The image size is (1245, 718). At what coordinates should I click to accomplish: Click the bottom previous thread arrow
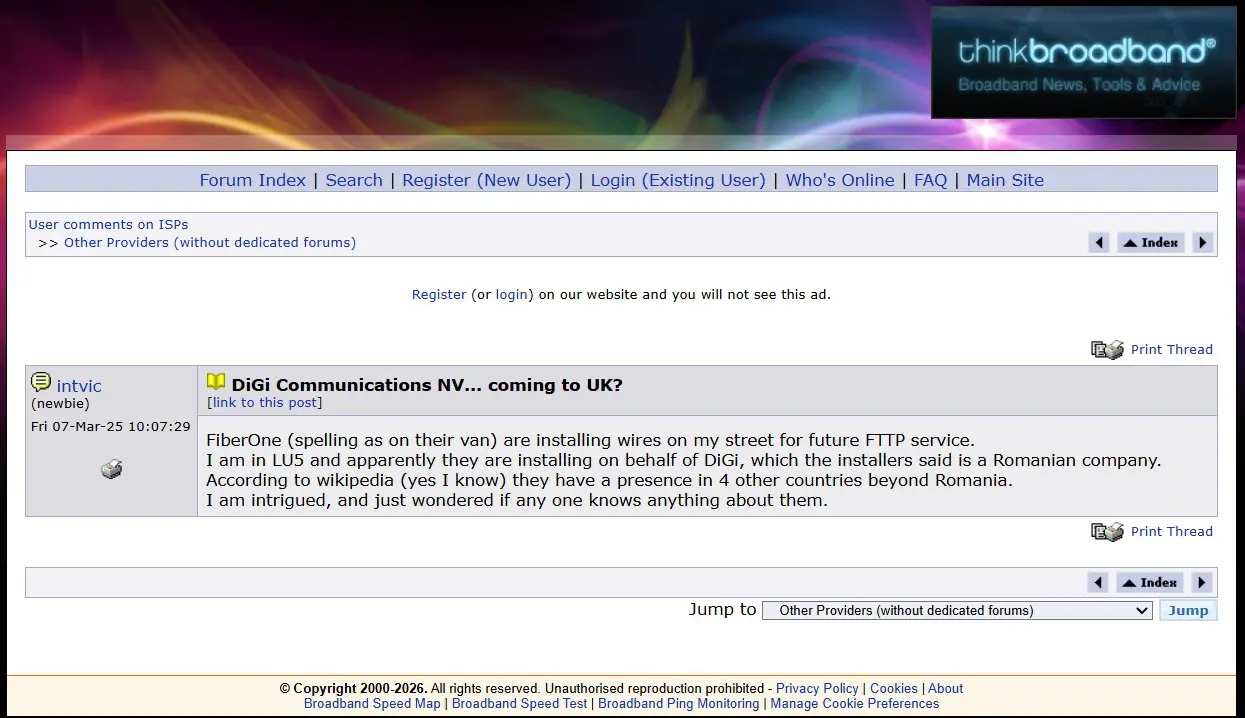[1098, 583]
